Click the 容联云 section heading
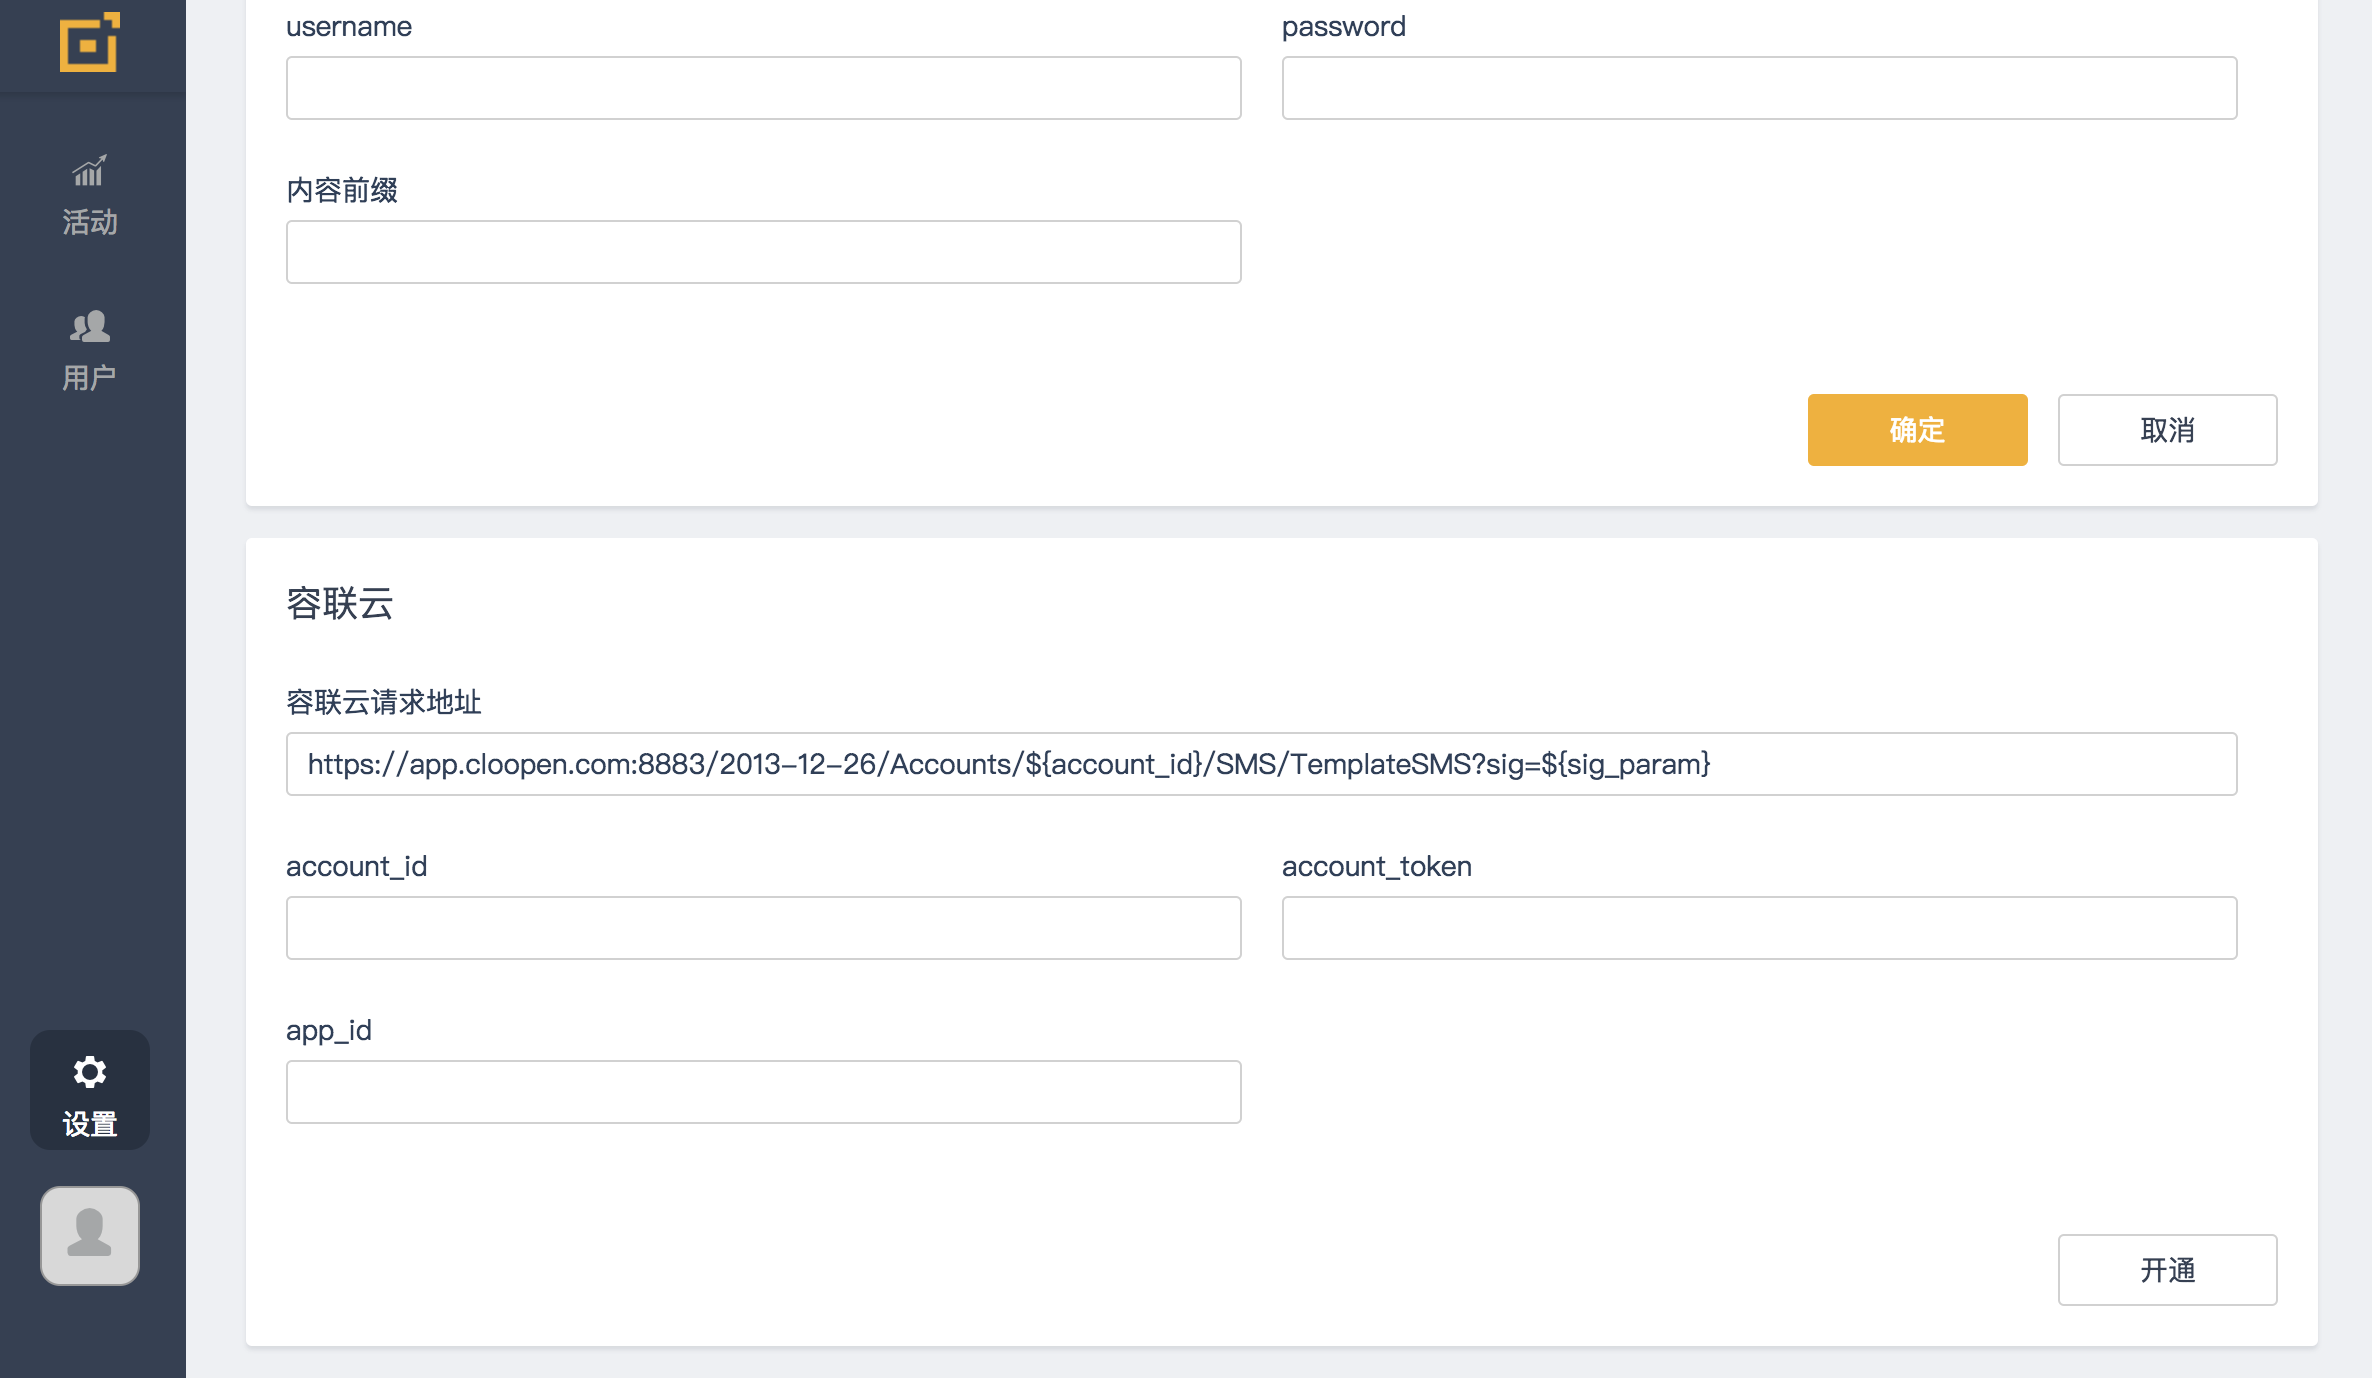 pos(340,604)
